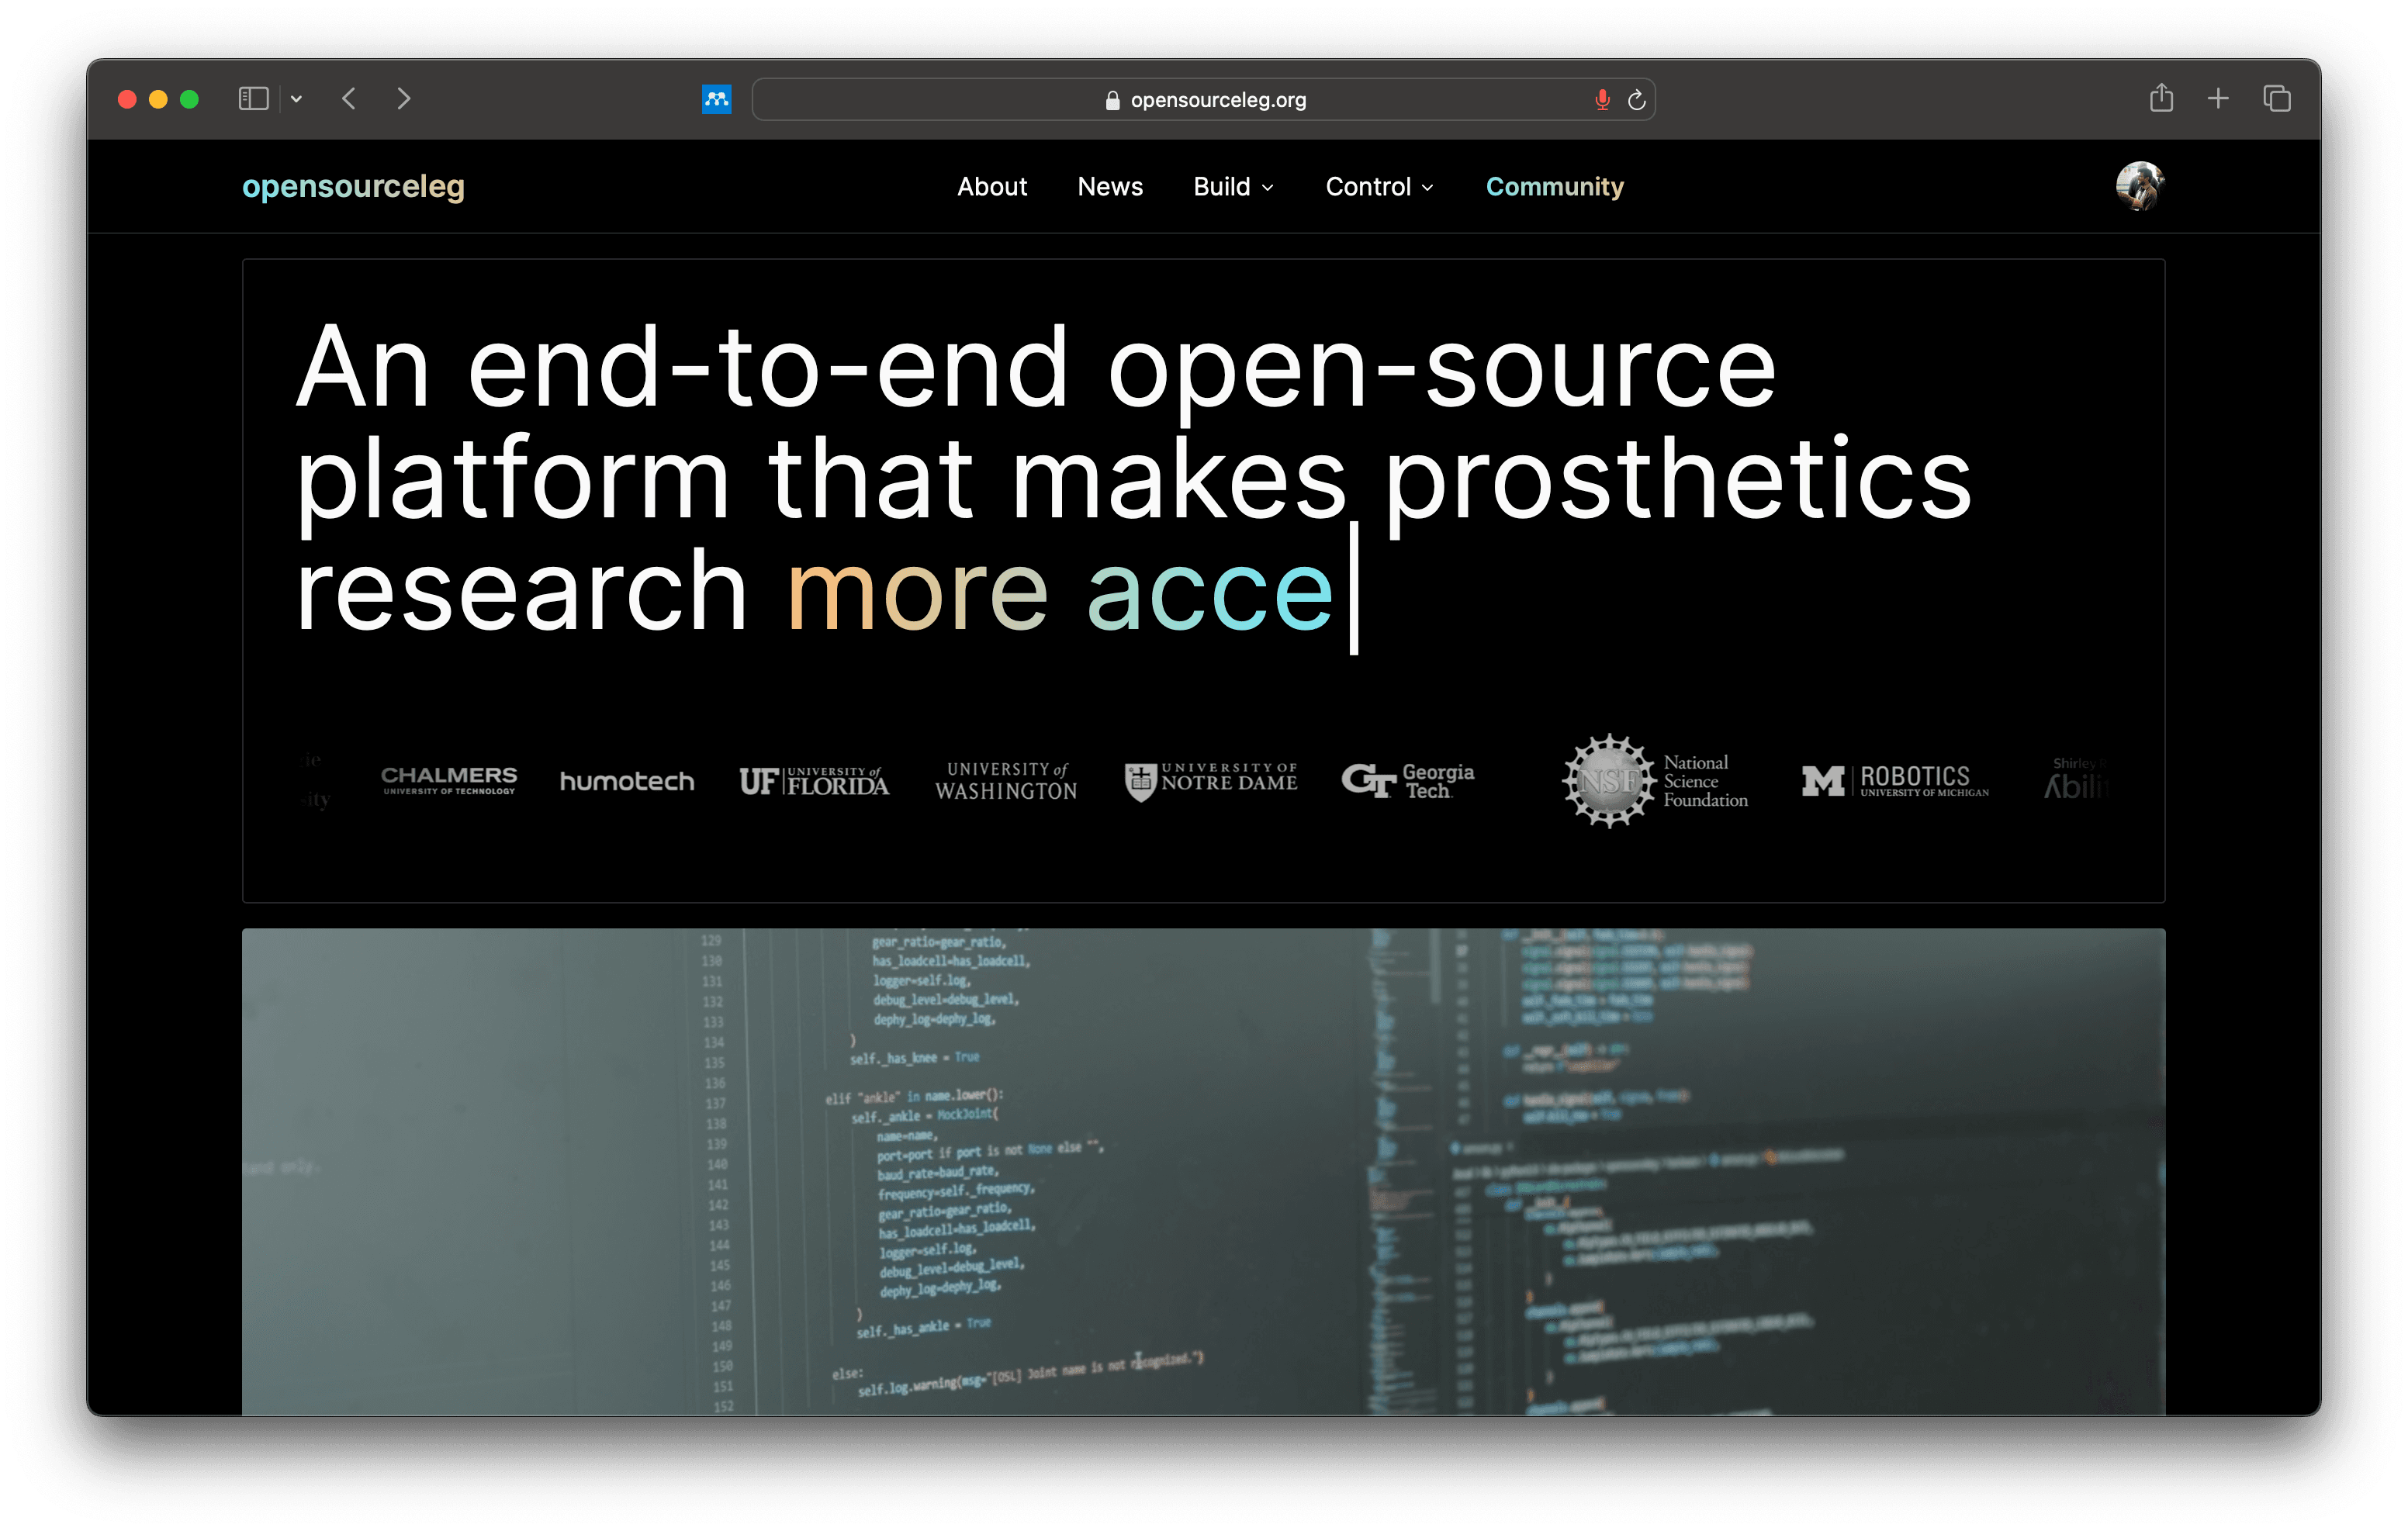The width and height of the screenshot is (2408, 1531).
Task: Click the red close window button
Action: 127,99
